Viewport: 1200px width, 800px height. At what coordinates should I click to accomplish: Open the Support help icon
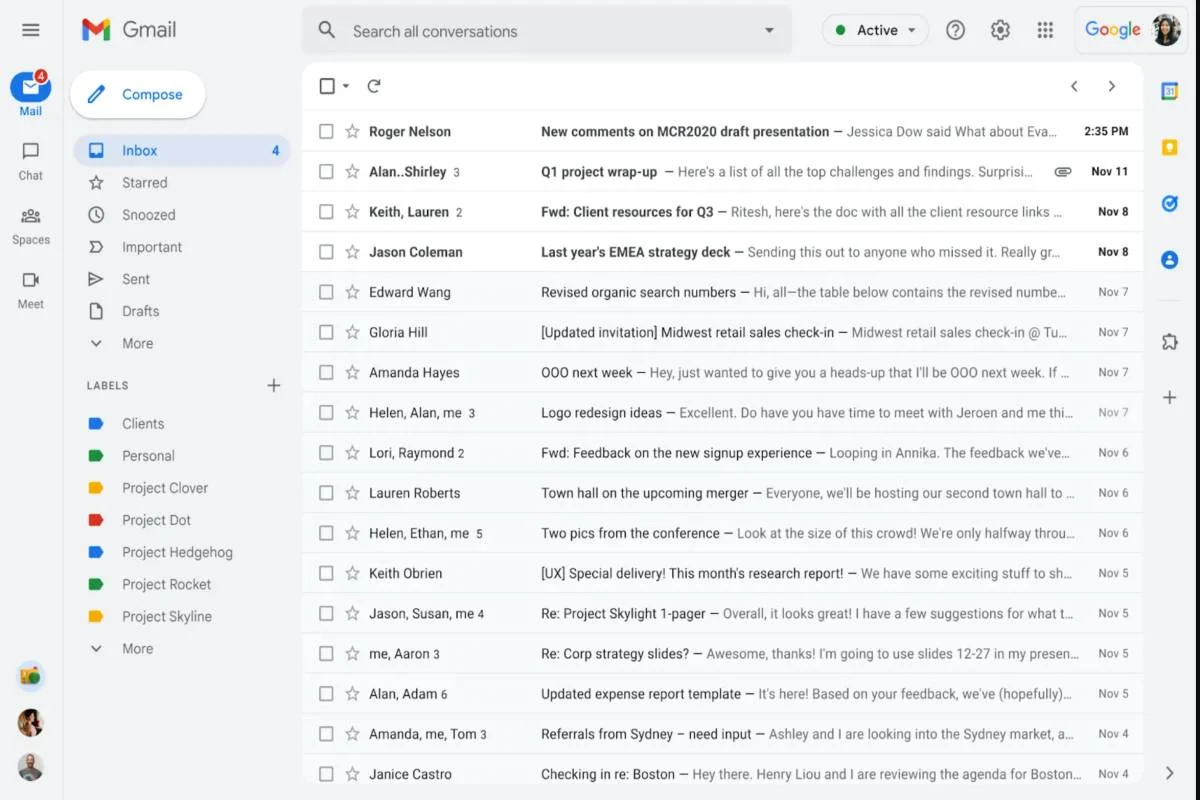coord(955,30)
